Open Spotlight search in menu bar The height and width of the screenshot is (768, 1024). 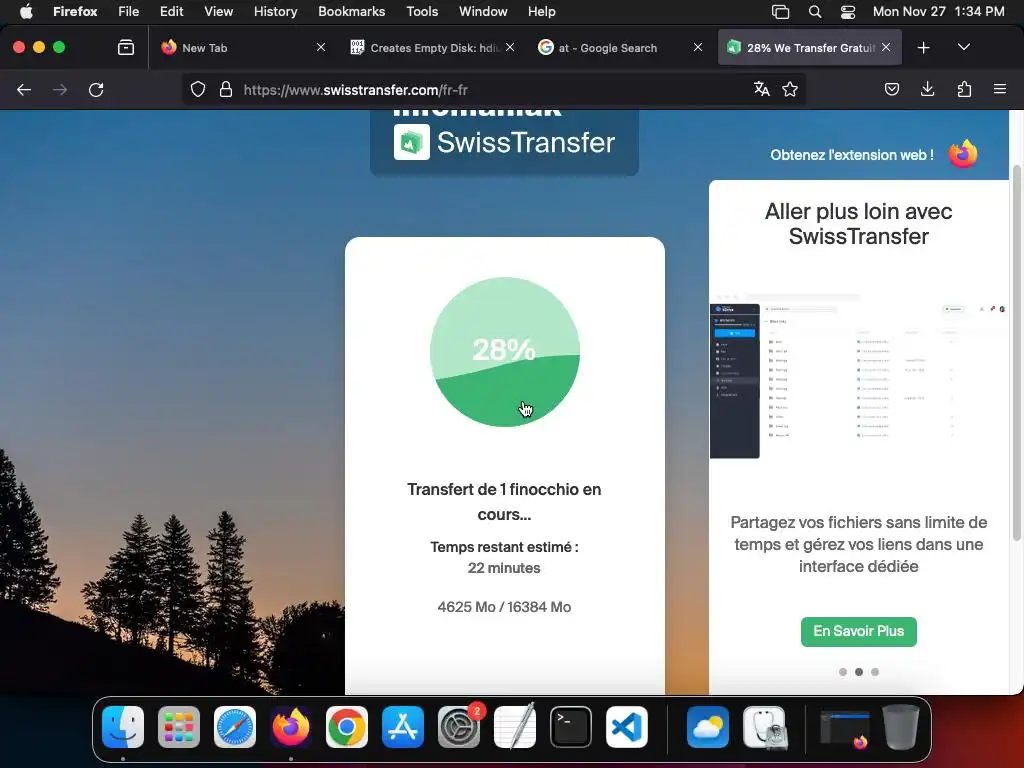pyautogui.click(x=814, y=11)
